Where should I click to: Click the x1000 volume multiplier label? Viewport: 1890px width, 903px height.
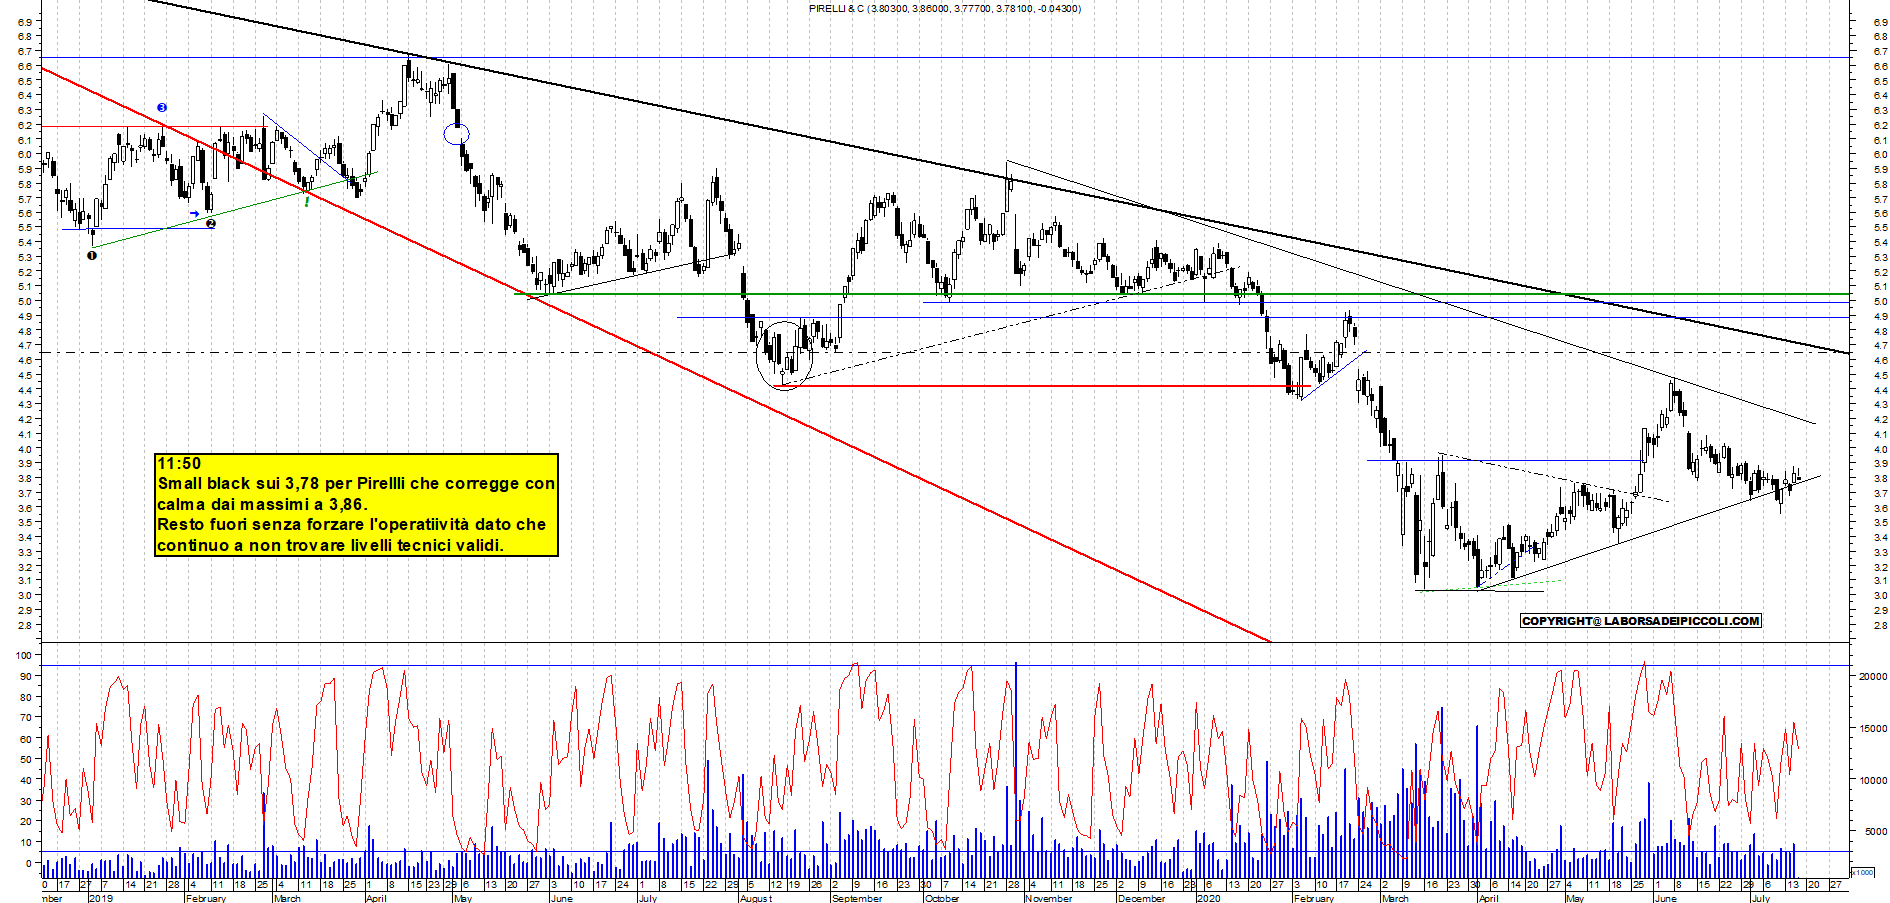1863,872
